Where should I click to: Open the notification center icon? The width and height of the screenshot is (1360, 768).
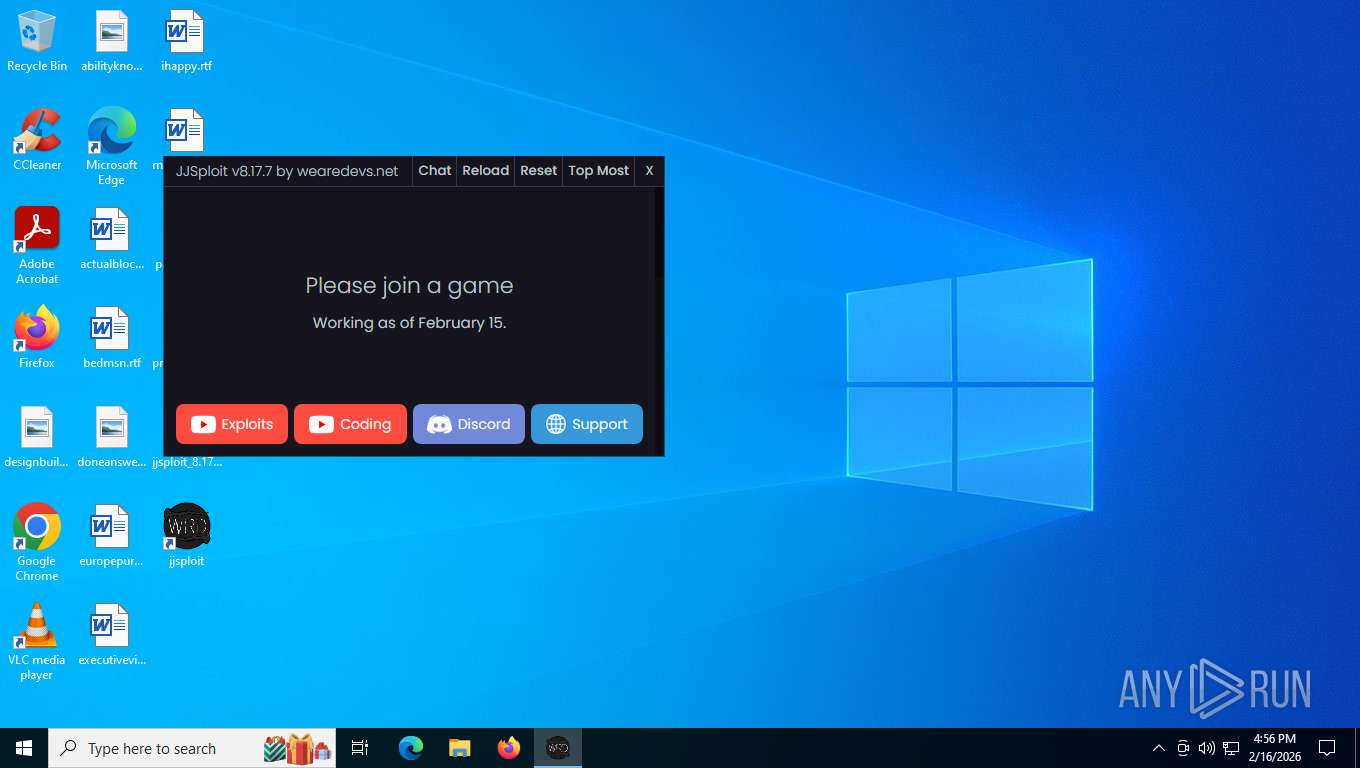(x=1327, y=748)
